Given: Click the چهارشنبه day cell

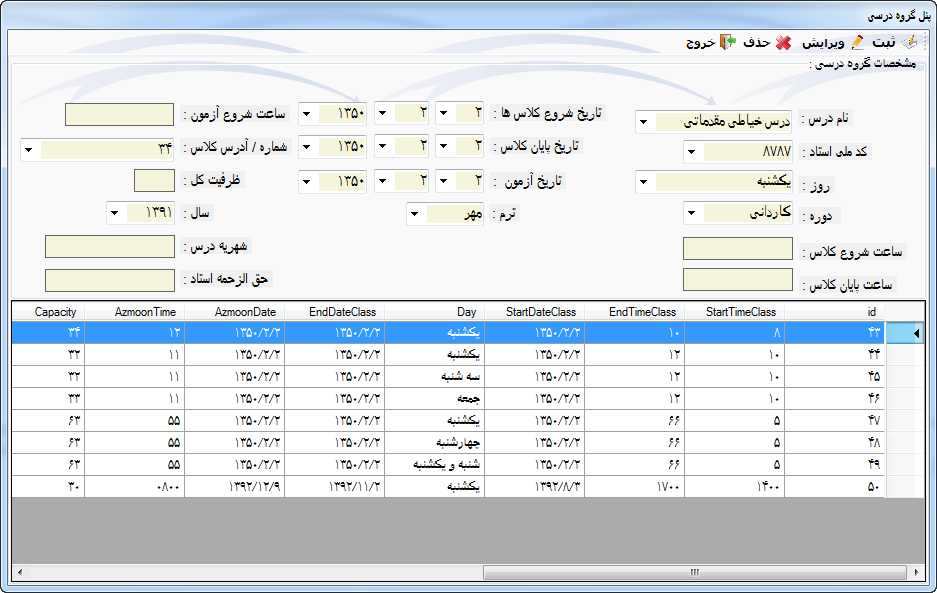Looking at the screenshot, I should tap(434, 443).
